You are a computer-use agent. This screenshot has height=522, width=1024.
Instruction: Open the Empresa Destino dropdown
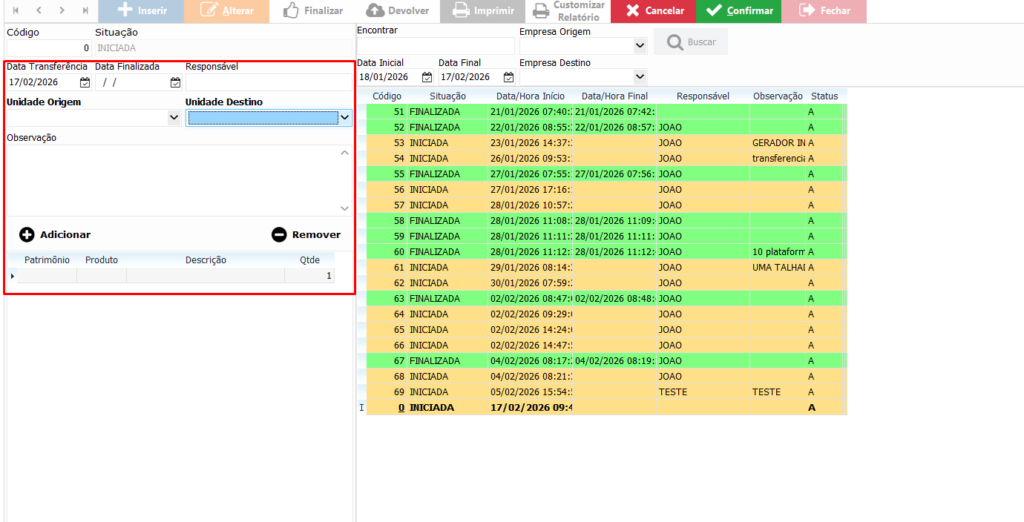click(x=640, y=77)
